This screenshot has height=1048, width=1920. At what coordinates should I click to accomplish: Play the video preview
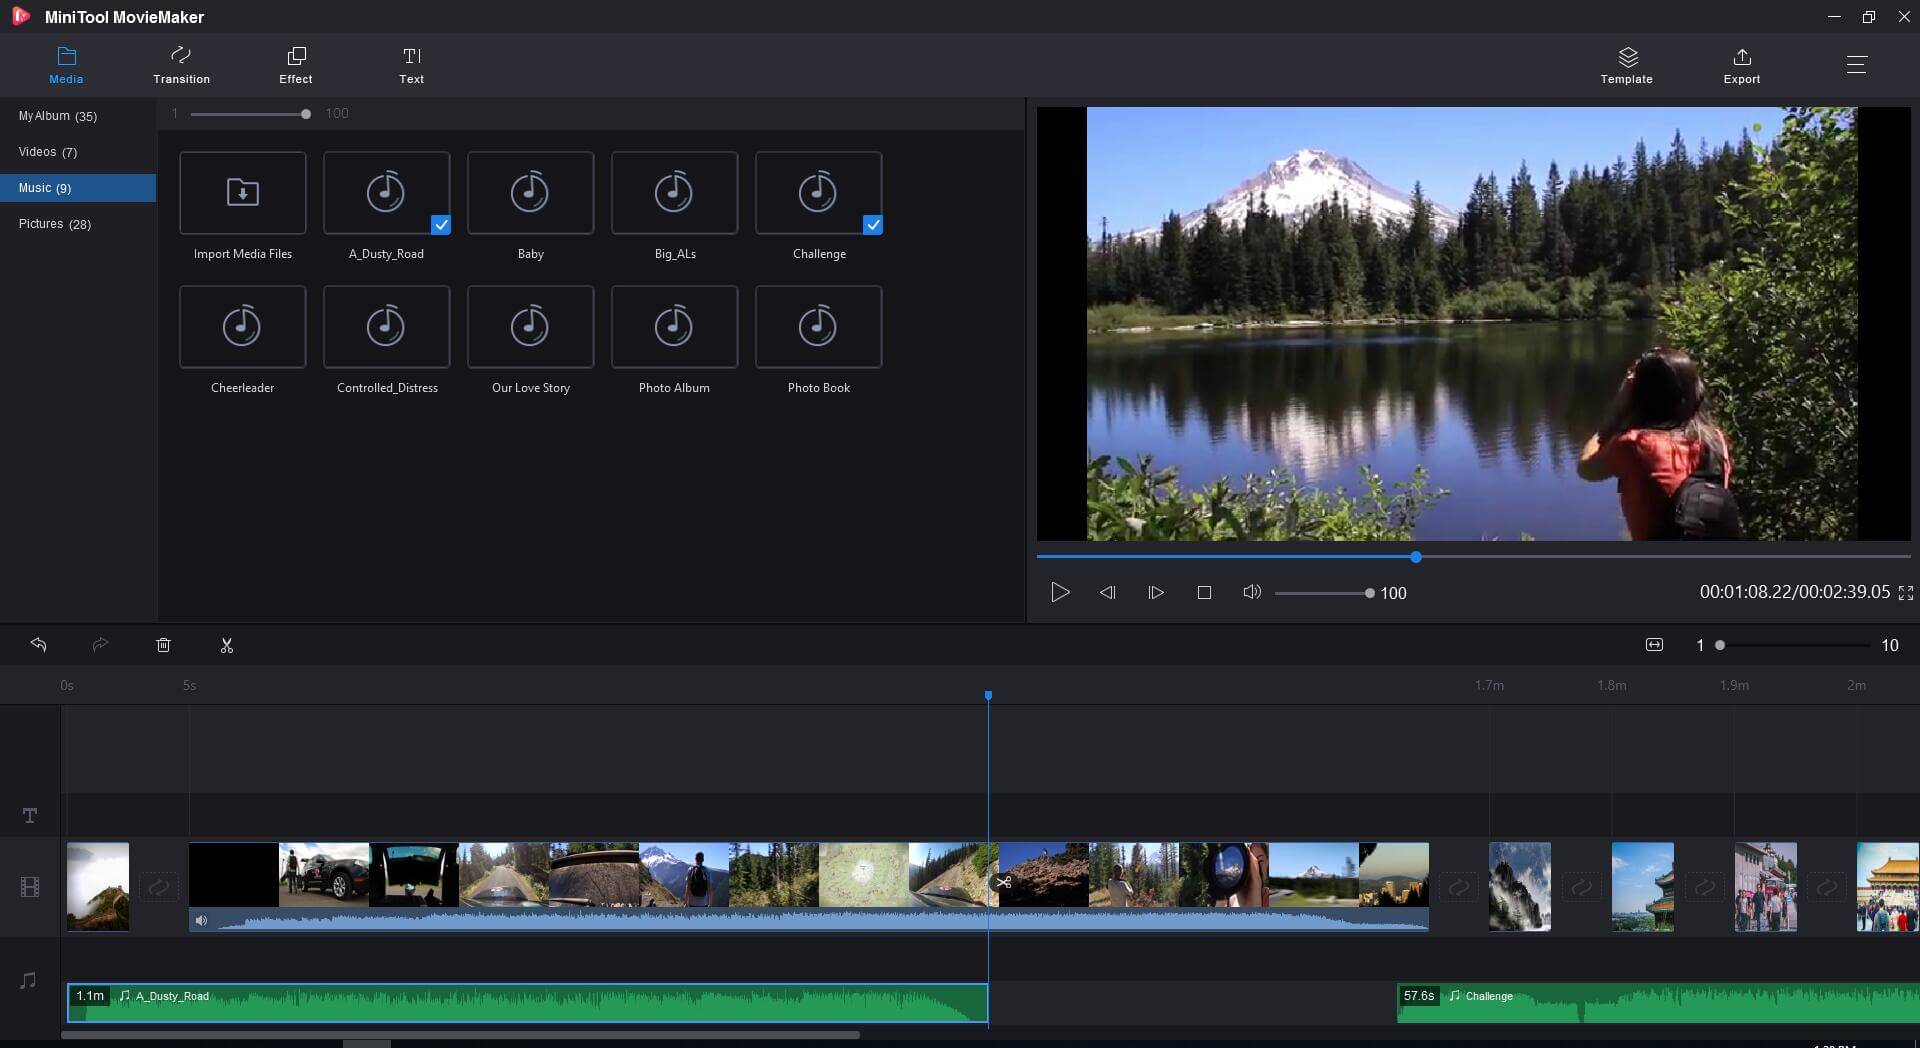click(1060, 593)
